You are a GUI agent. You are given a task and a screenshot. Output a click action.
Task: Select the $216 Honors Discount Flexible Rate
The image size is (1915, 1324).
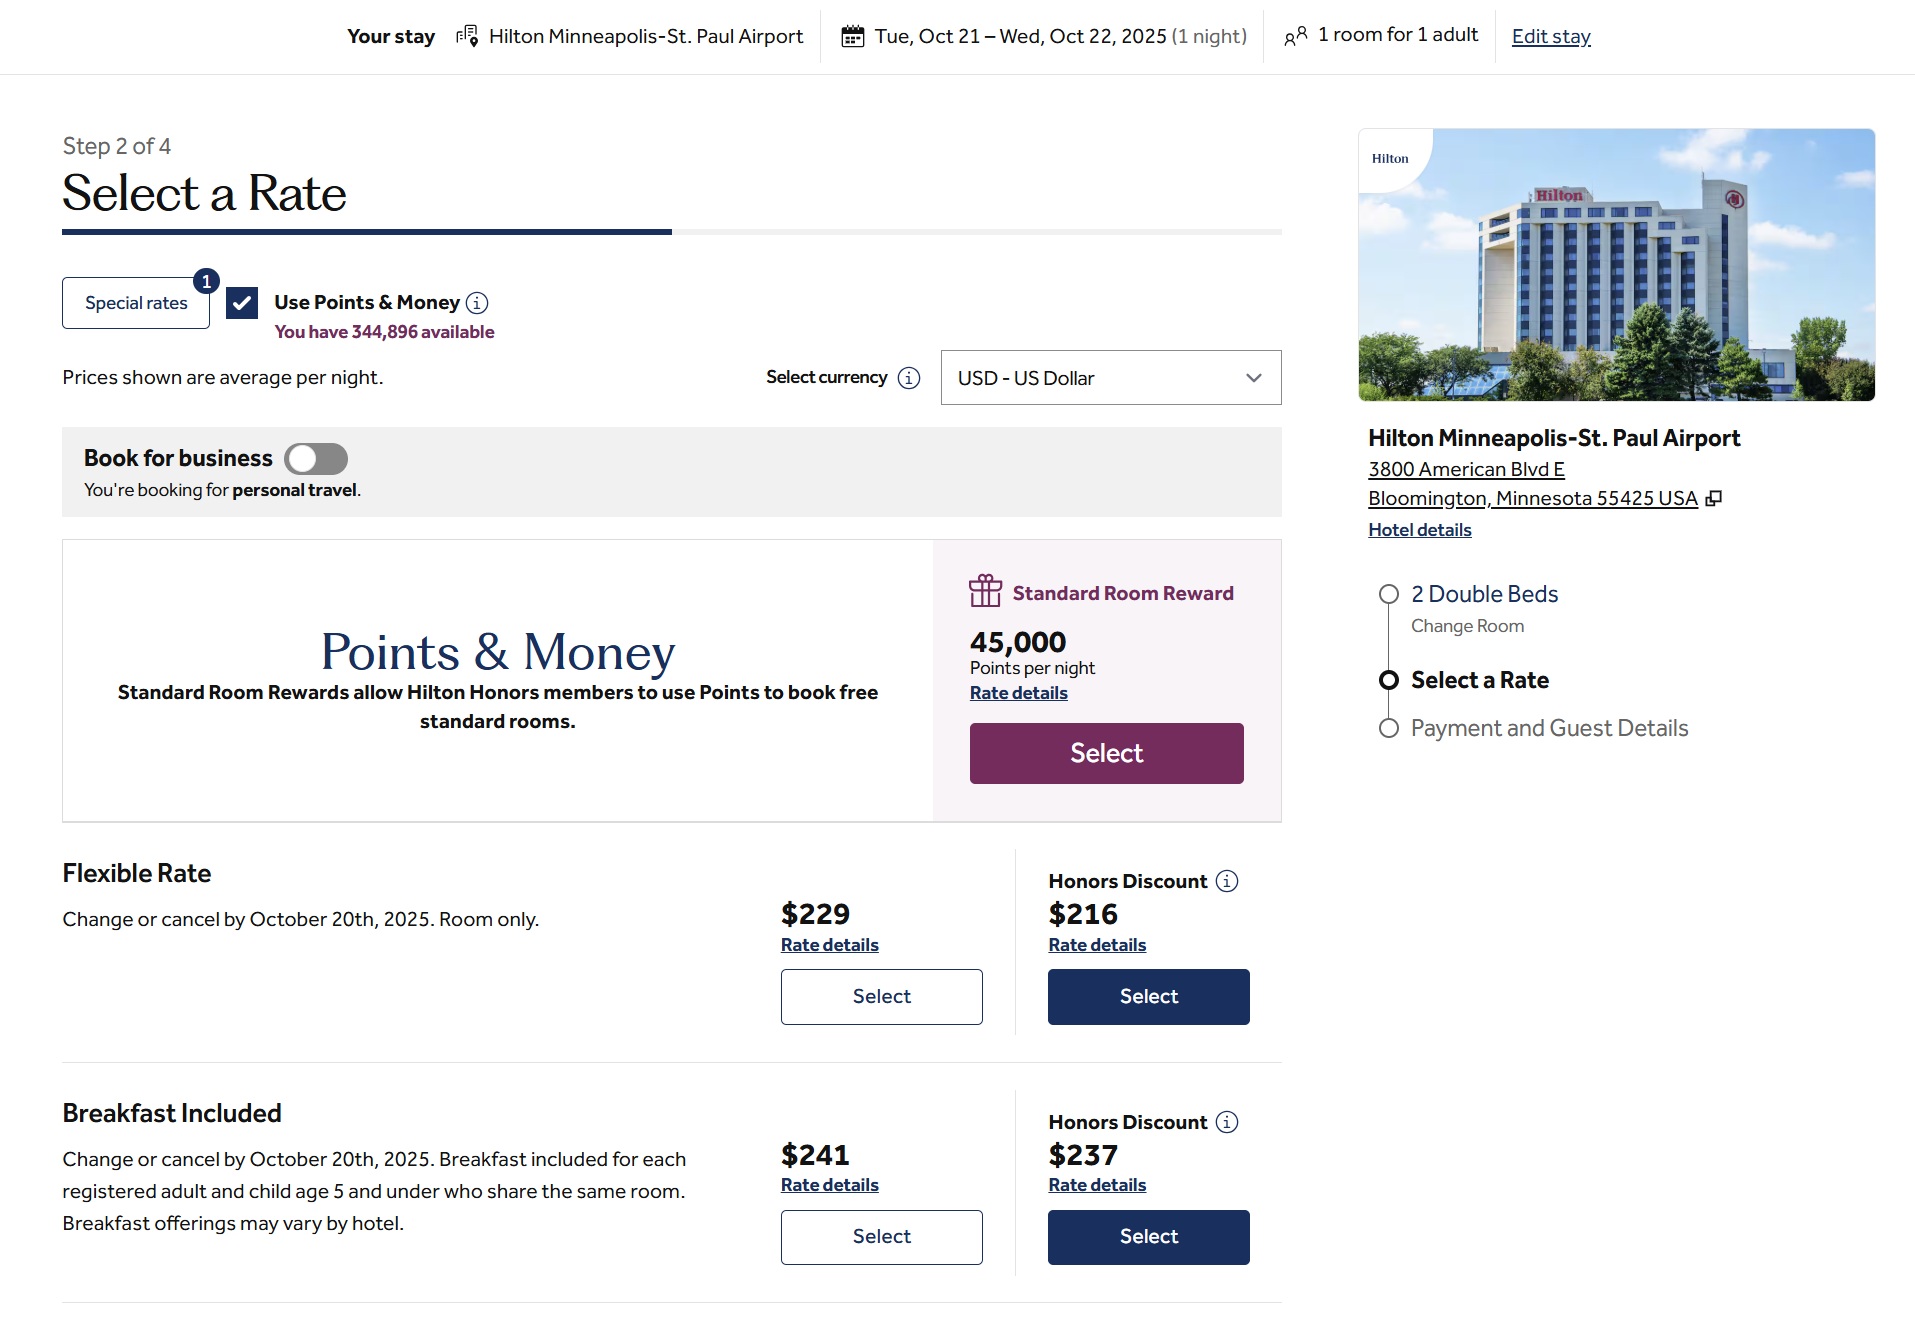pyautogui.click(x=1148, y=996)
